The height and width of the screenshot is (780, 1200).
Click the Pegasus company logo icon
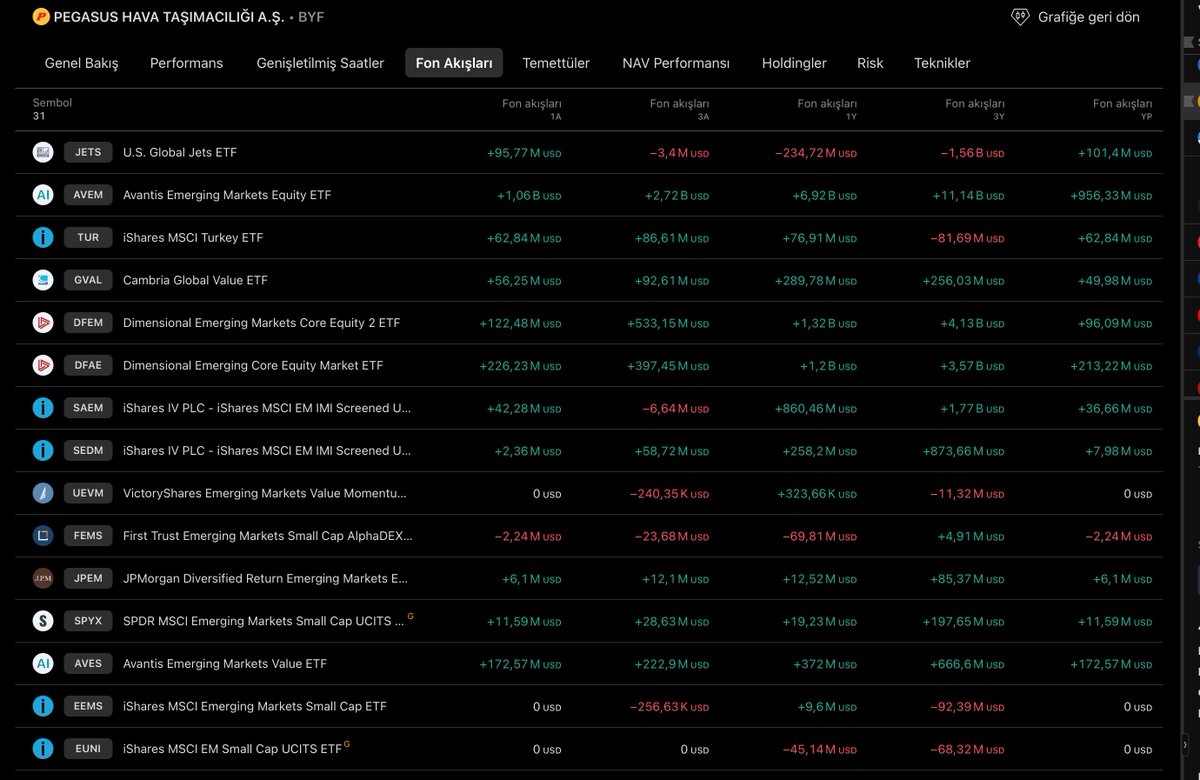tap(41, 17)
